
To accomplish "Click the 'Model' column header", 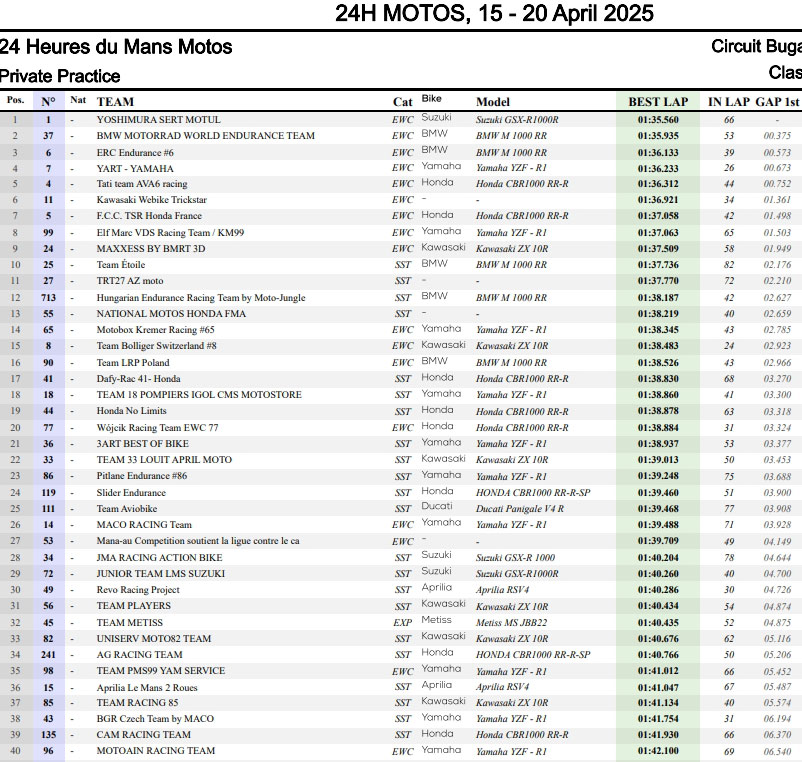I will click(x=493, y=102).
